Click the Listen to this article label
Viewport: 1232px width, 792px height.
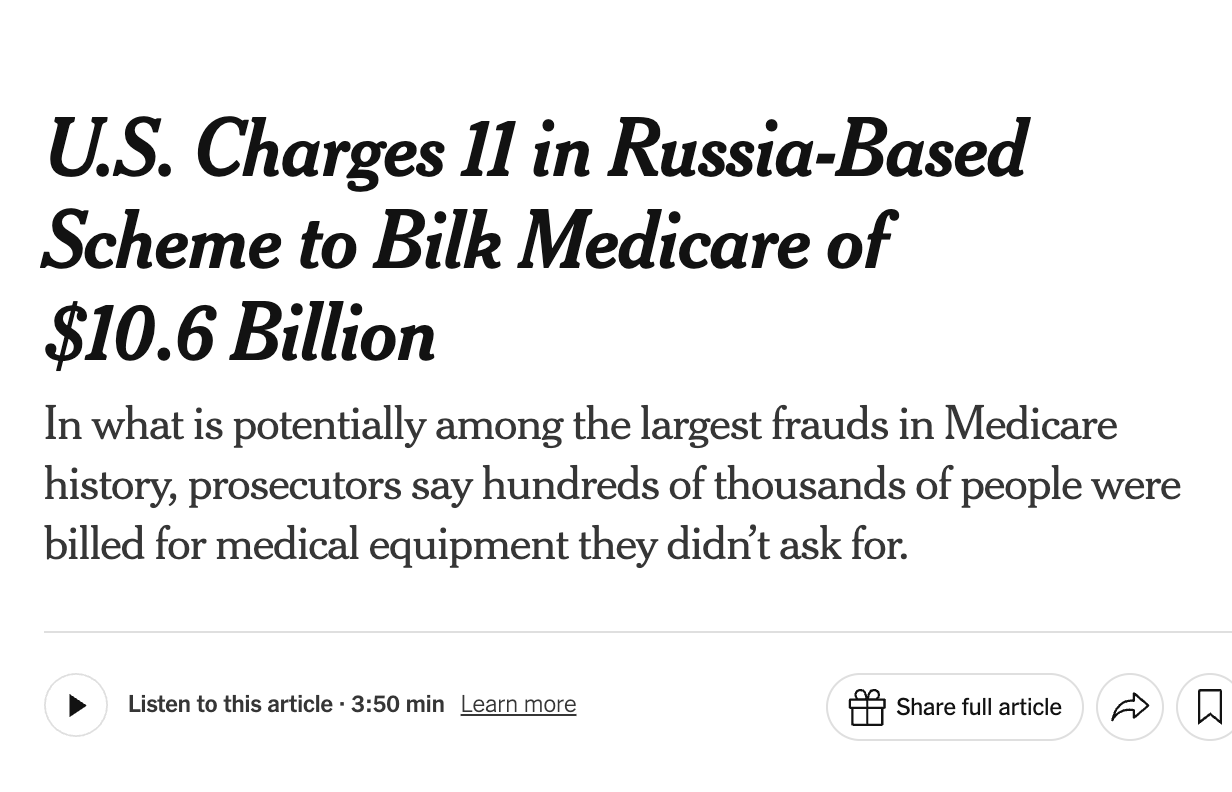230,705
